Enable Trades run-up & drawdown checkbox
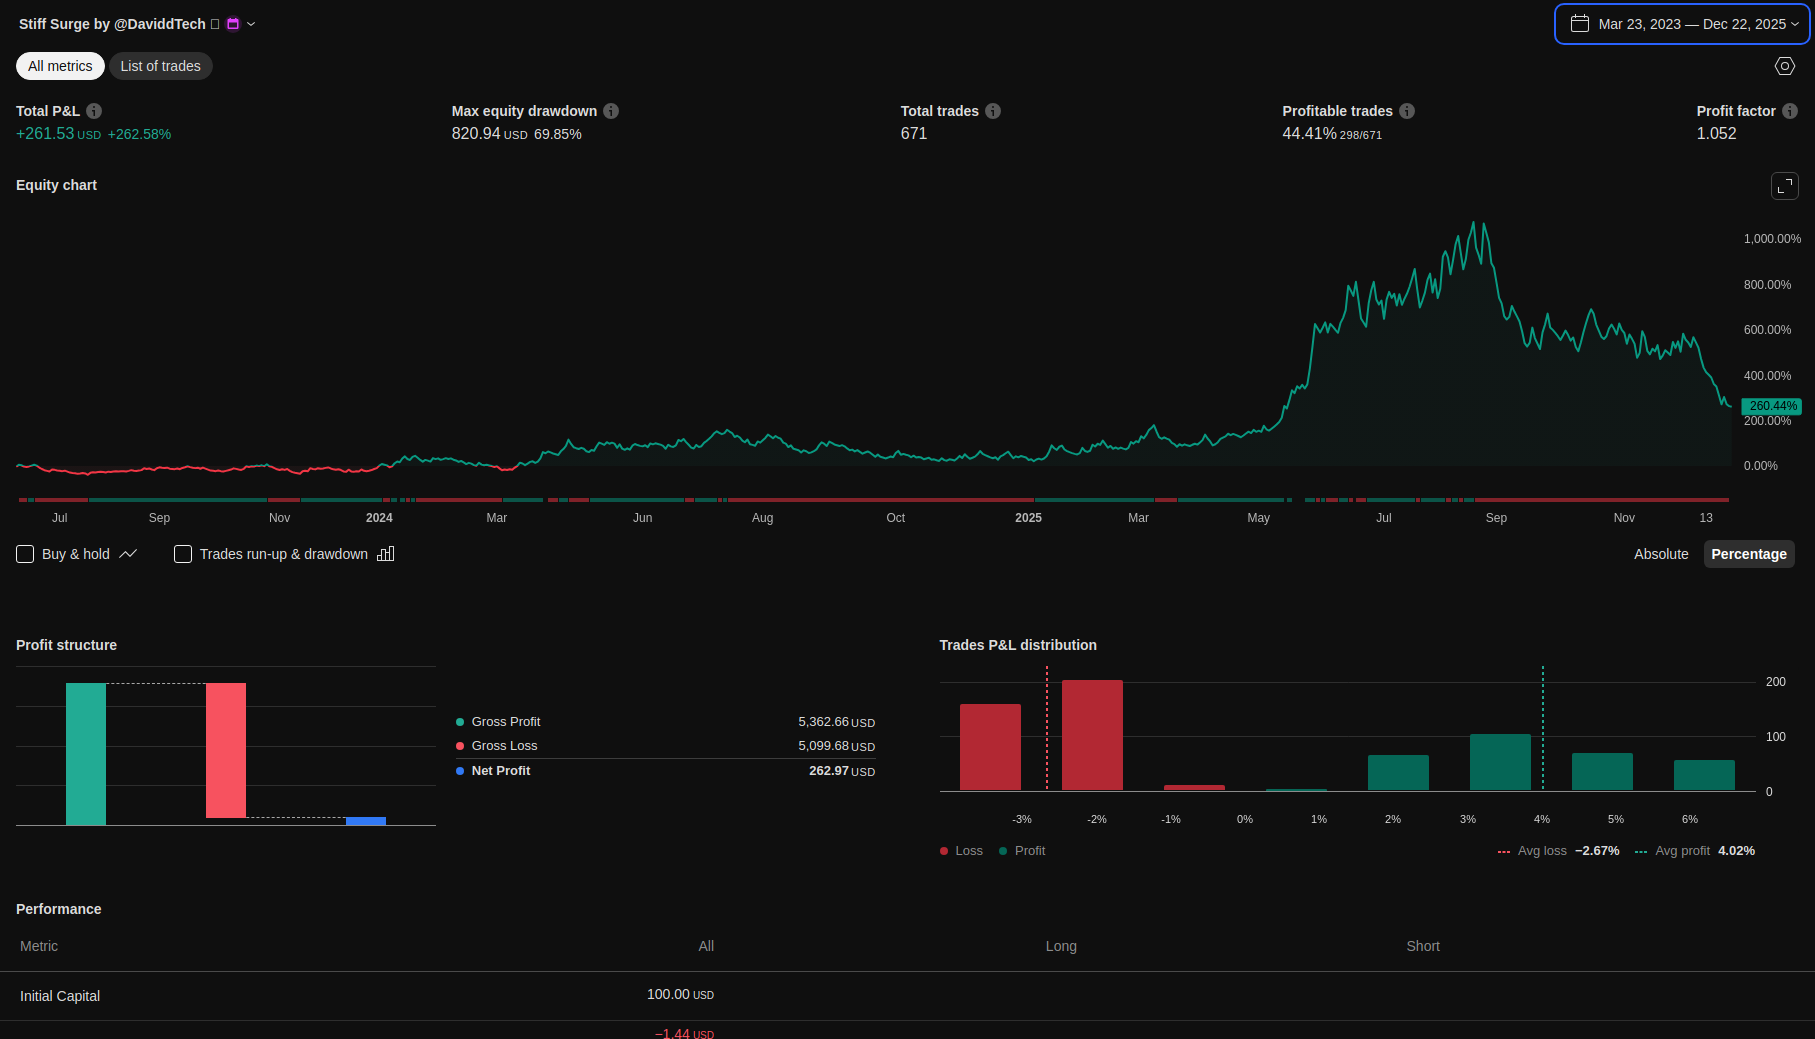The width and height of the screenshot is (1815, 1039). tap(183, 554)
